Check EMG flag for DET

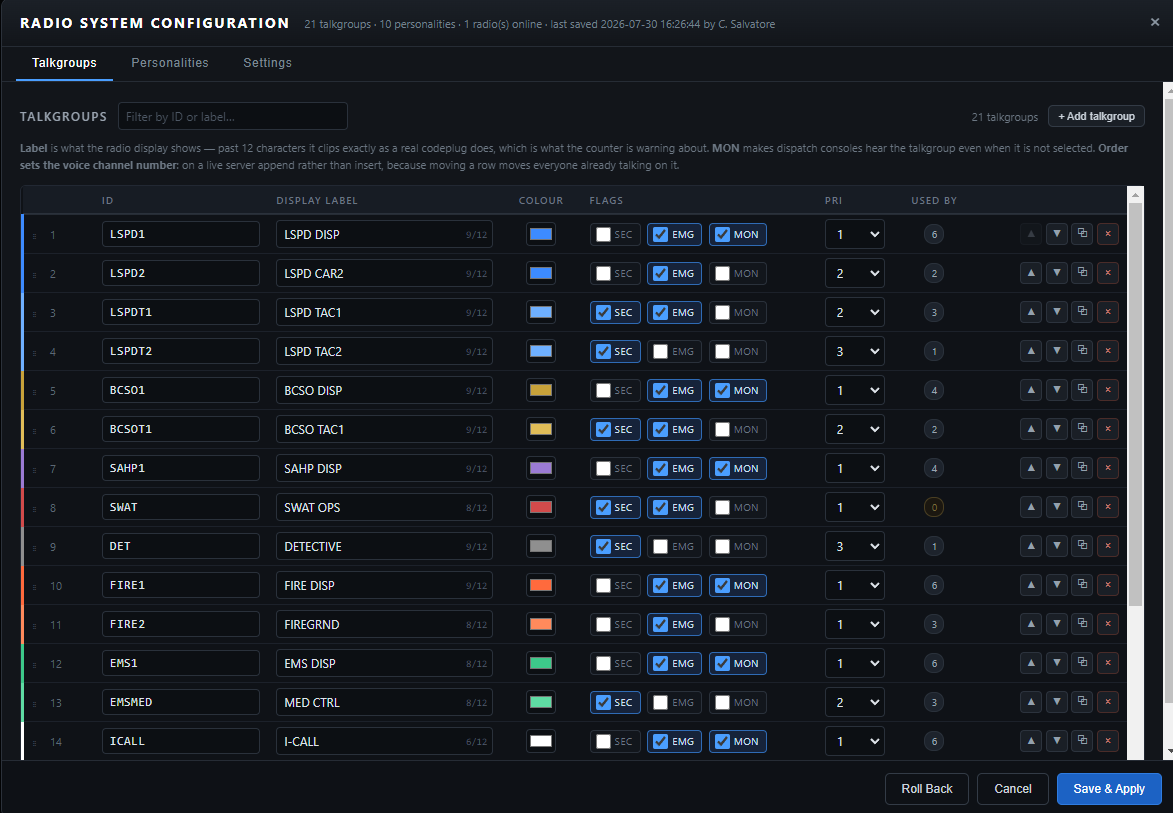pyautogui.click(x=673, y=546)
